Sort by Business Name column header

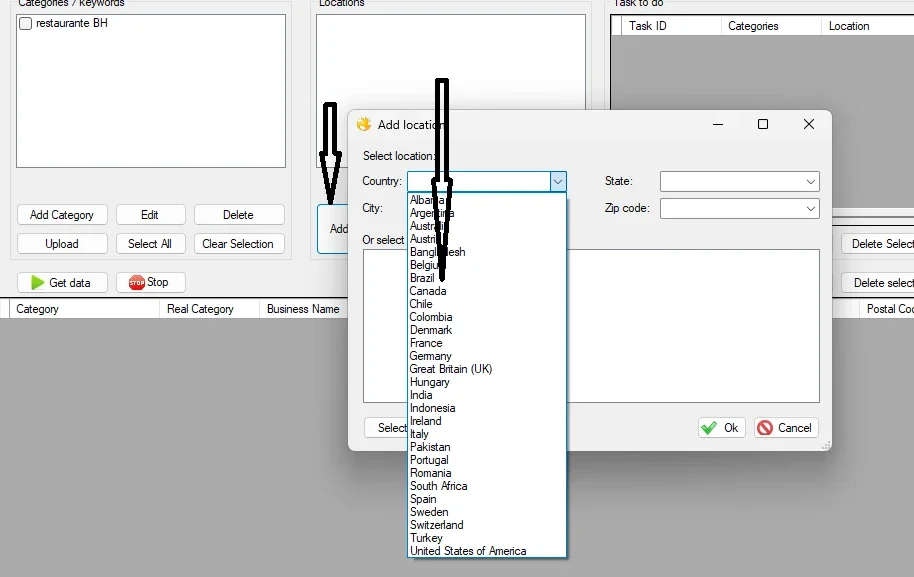[x=303, y=309]
